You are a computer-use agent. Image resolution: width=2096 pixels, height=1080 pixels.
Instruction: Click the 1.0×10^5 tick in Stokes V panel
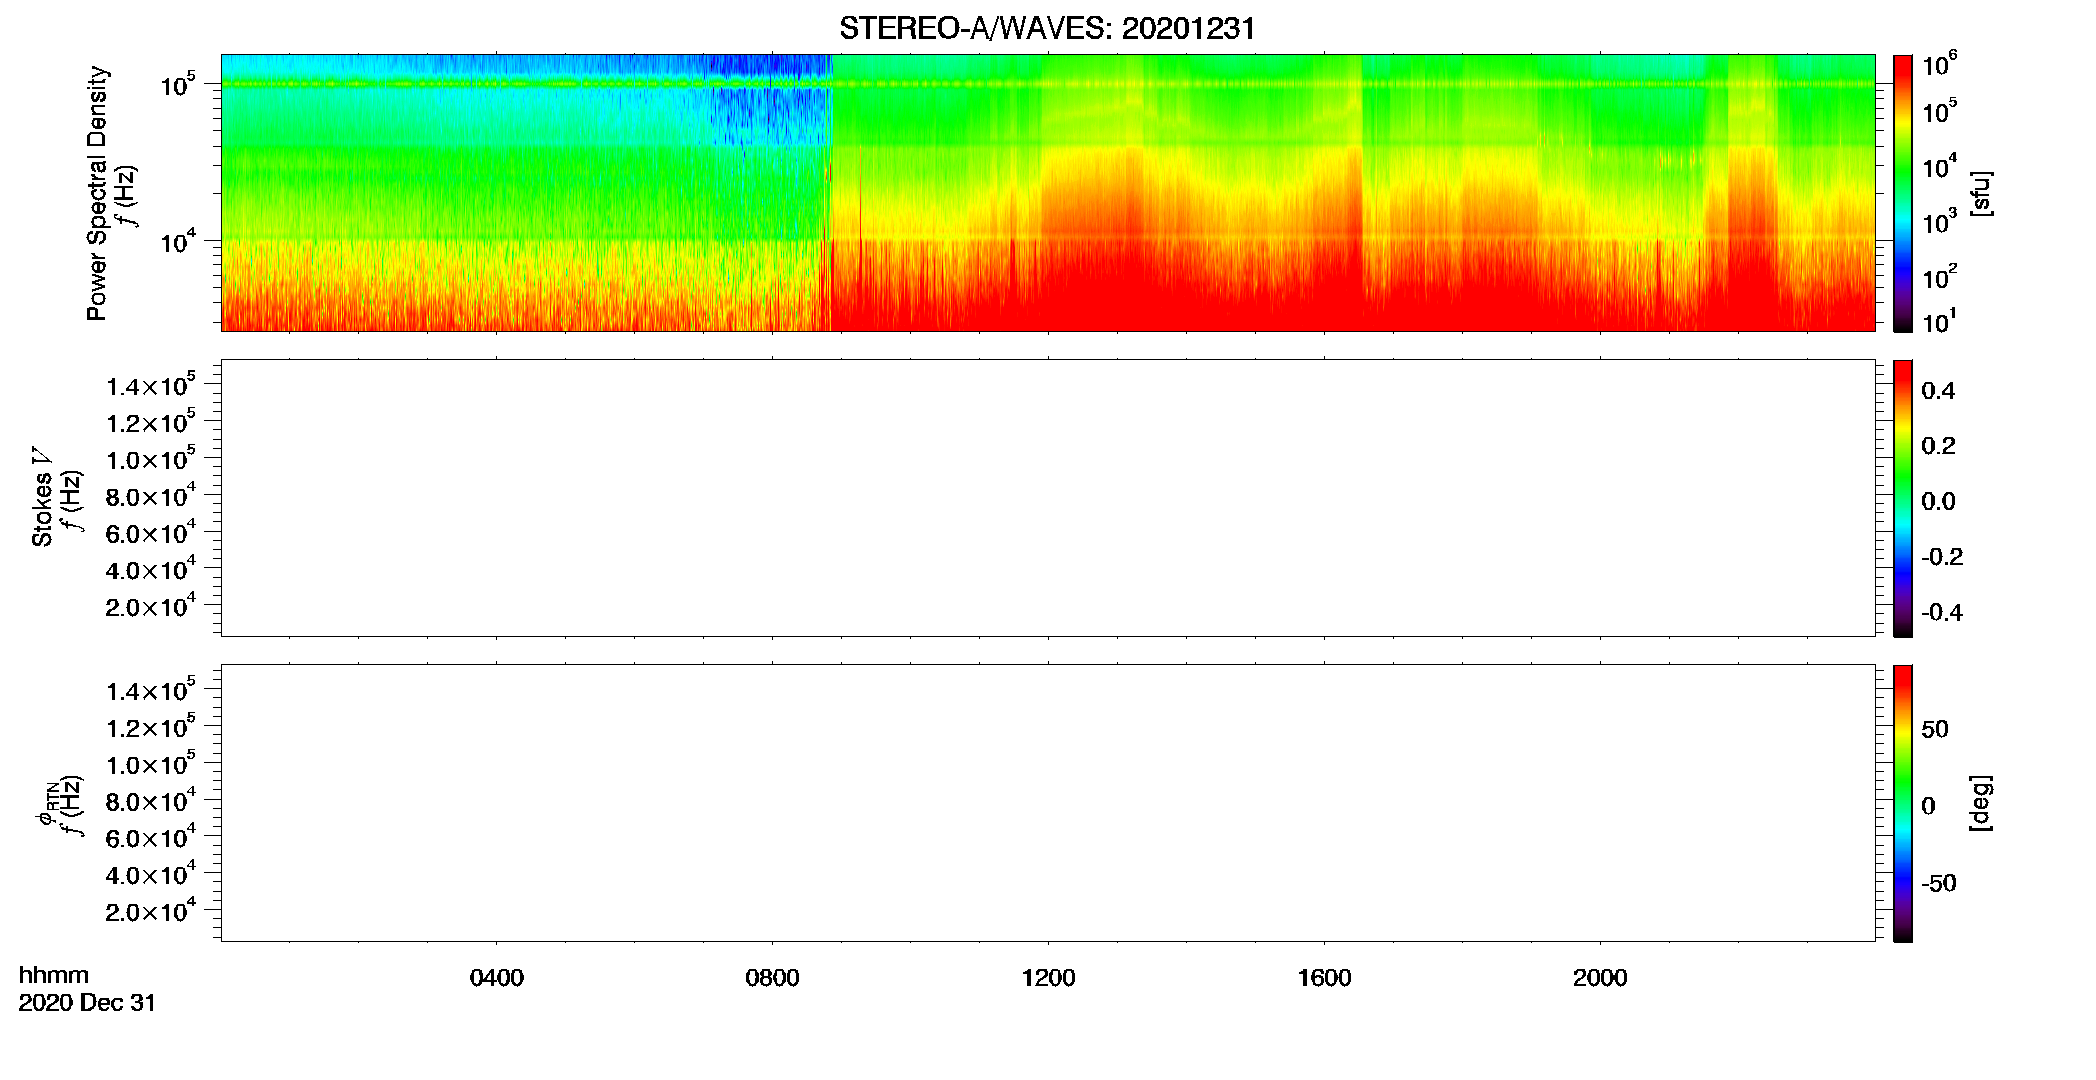click(x=151, y=459)
